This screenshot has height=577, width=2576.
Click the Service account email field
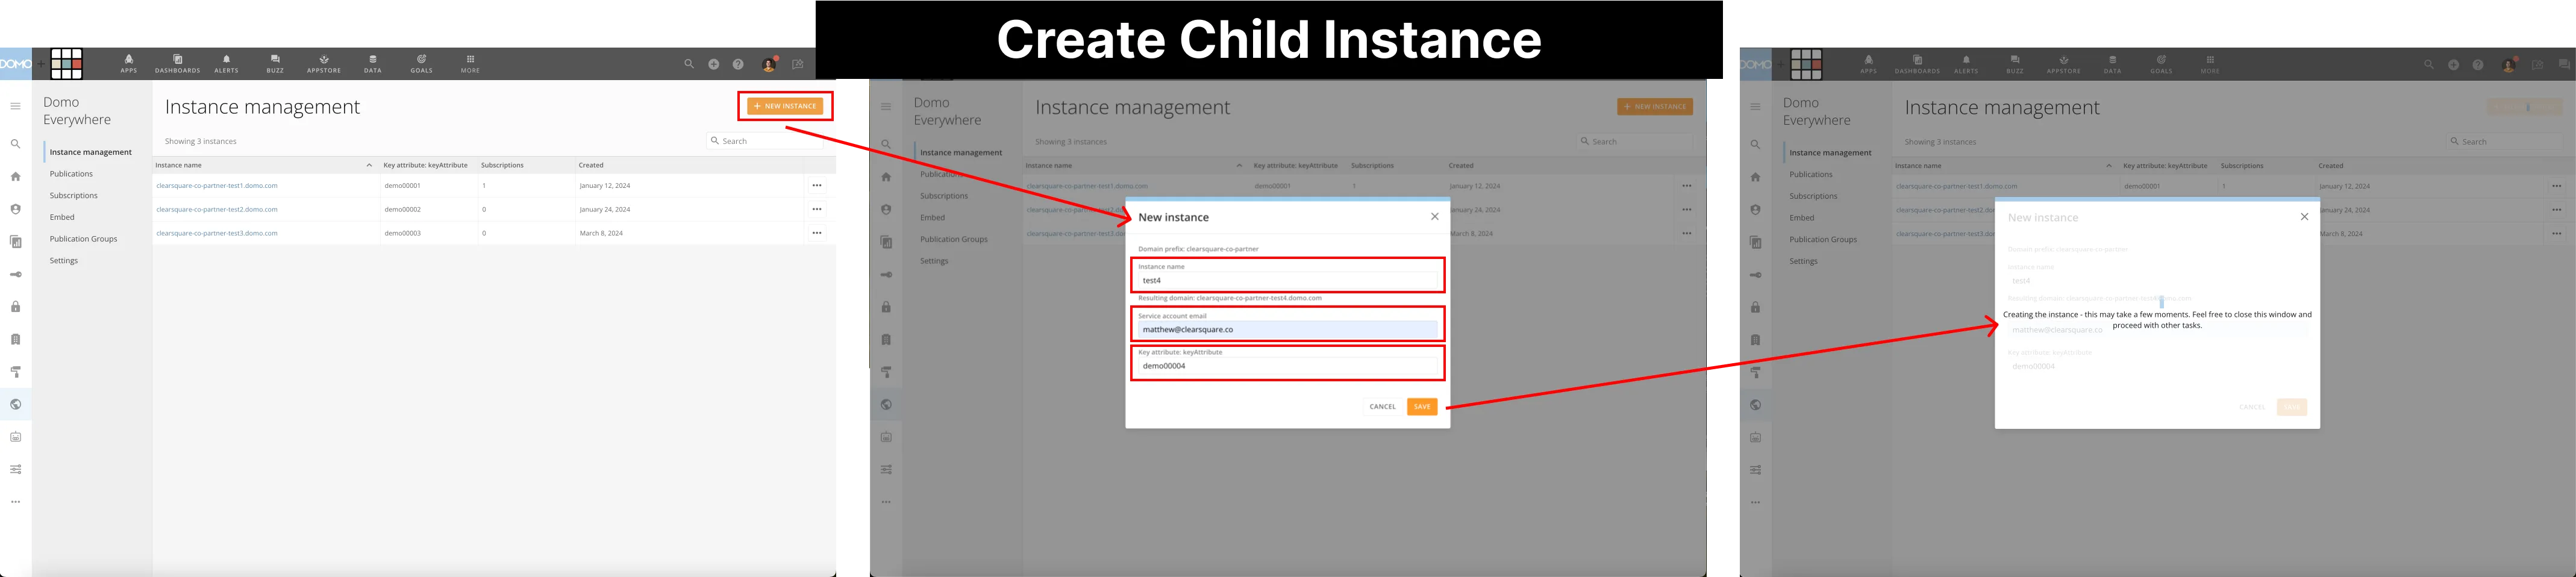click(x=1288, y=329)
